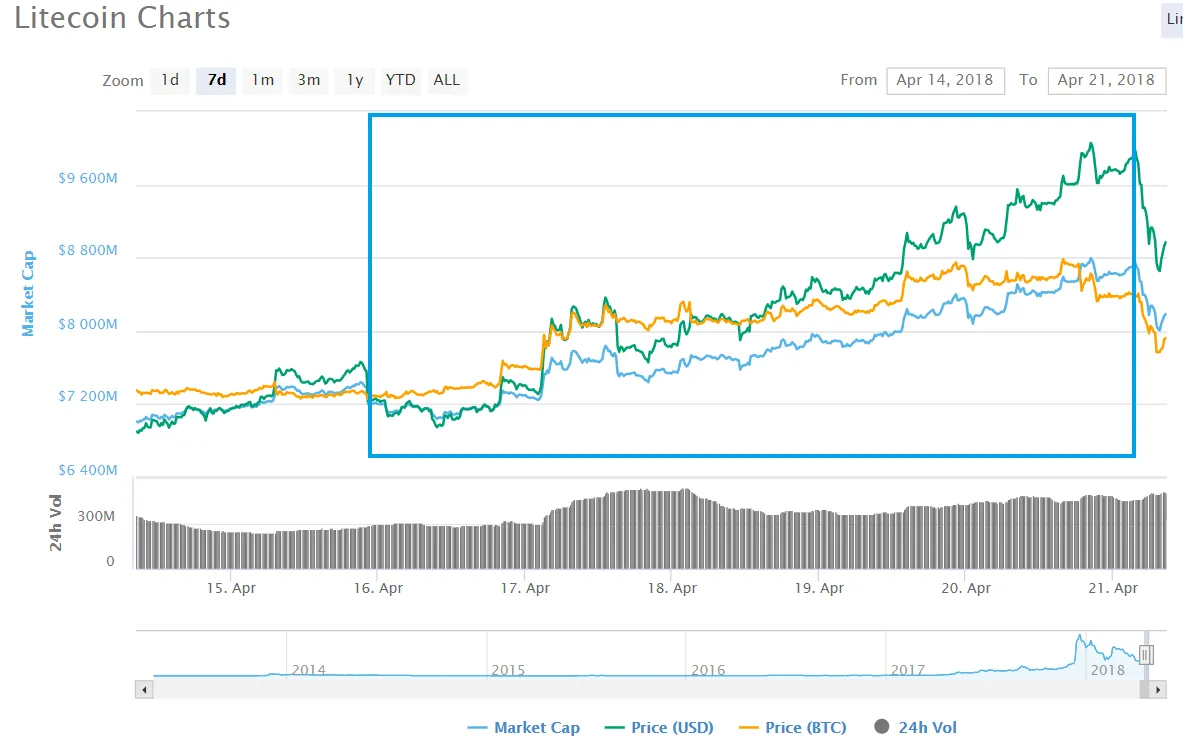The width and height of the screenshot is (1183, 751).
Task: Click 2015 in the navigator timeline
Action: click(x=509, y=670)
